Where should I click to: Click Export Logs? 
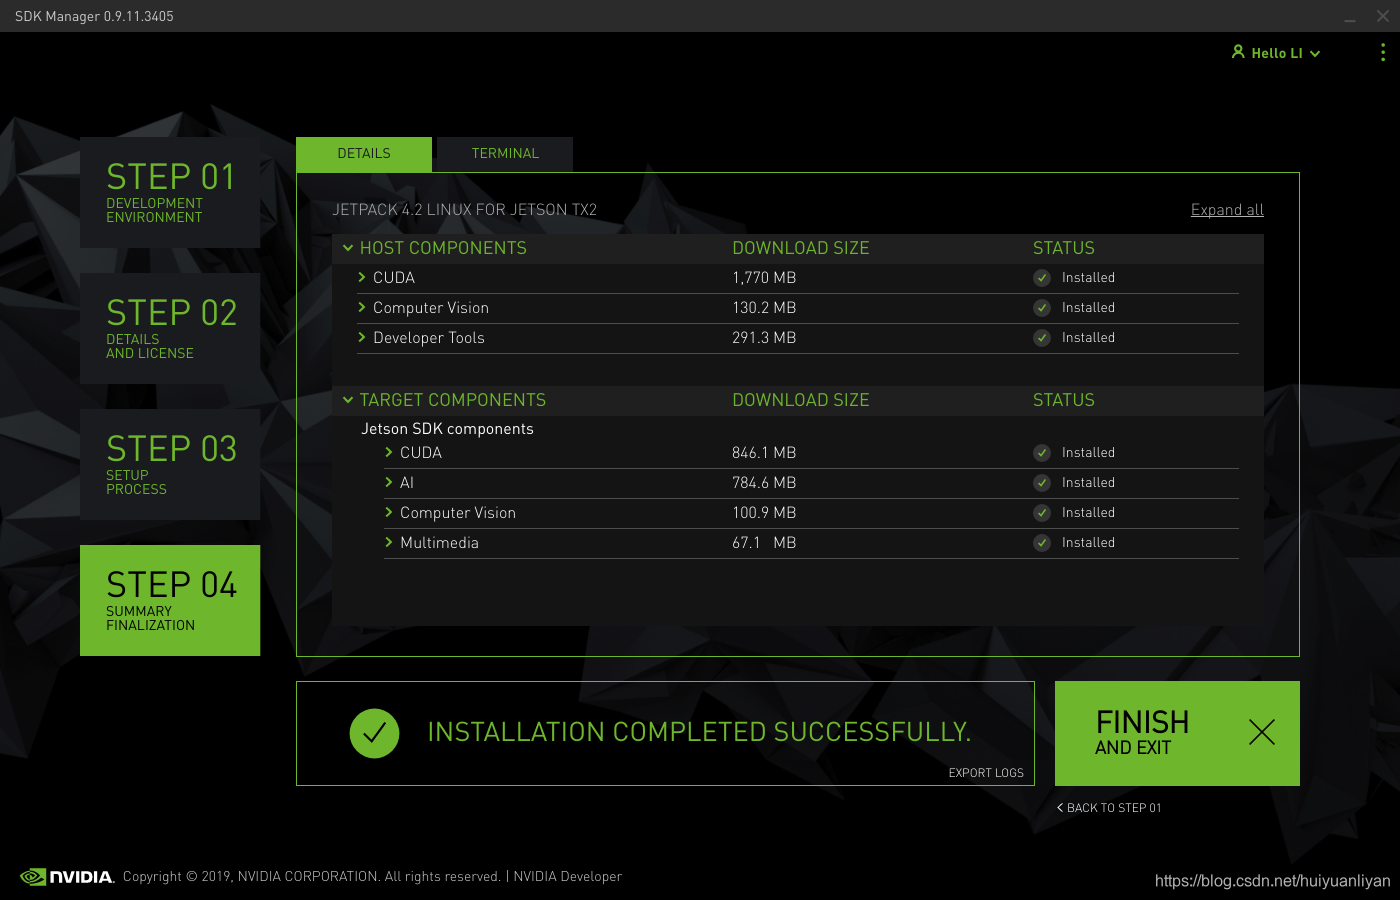986,773
